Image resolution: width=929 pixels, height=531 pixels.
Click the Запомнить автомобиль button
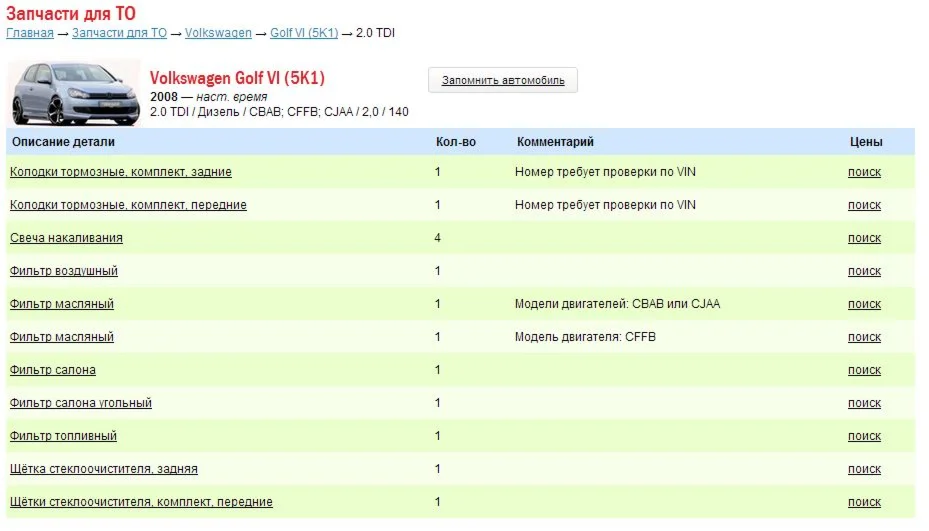pyautogui.click(x=503, y=81)
